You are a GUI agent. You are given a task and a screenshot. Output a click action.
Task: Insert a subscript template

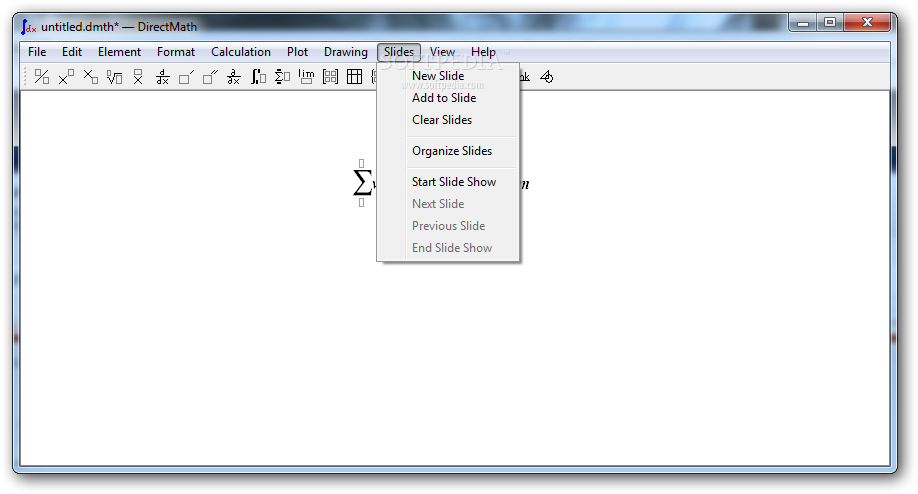point(90,77)
